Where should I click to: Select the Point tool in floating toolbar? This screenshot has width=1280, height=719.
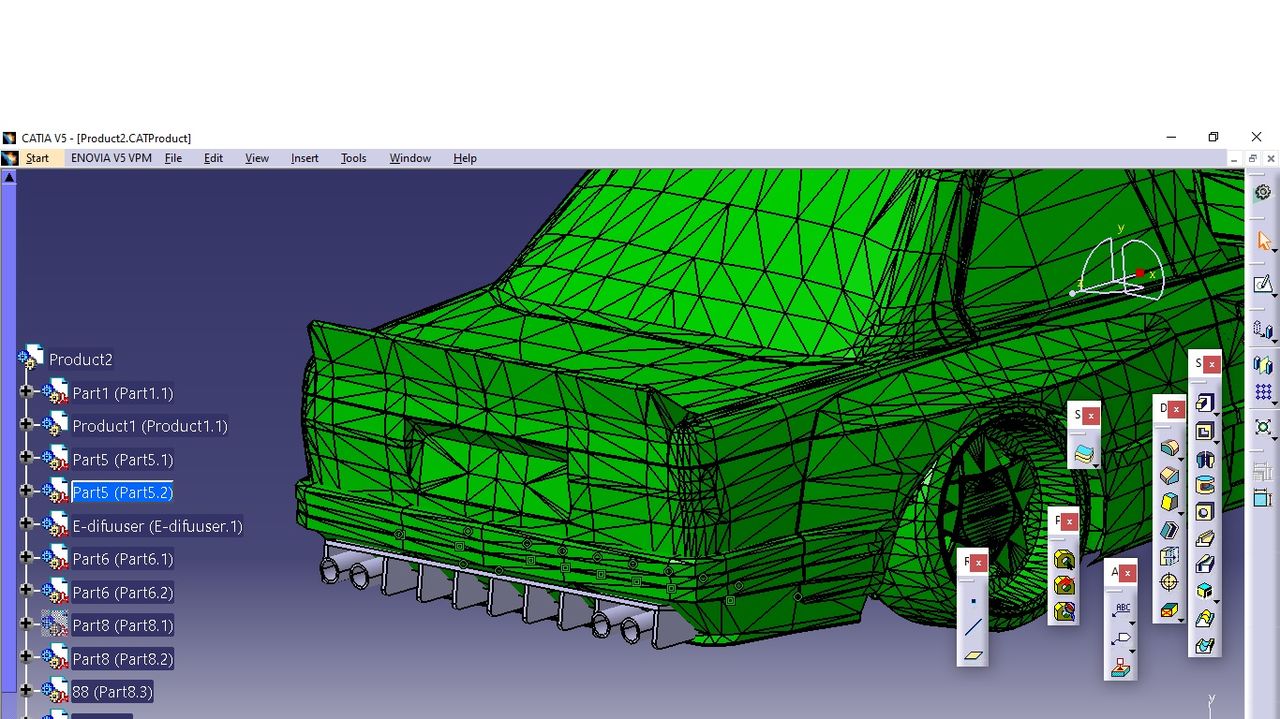coord(973,601)
